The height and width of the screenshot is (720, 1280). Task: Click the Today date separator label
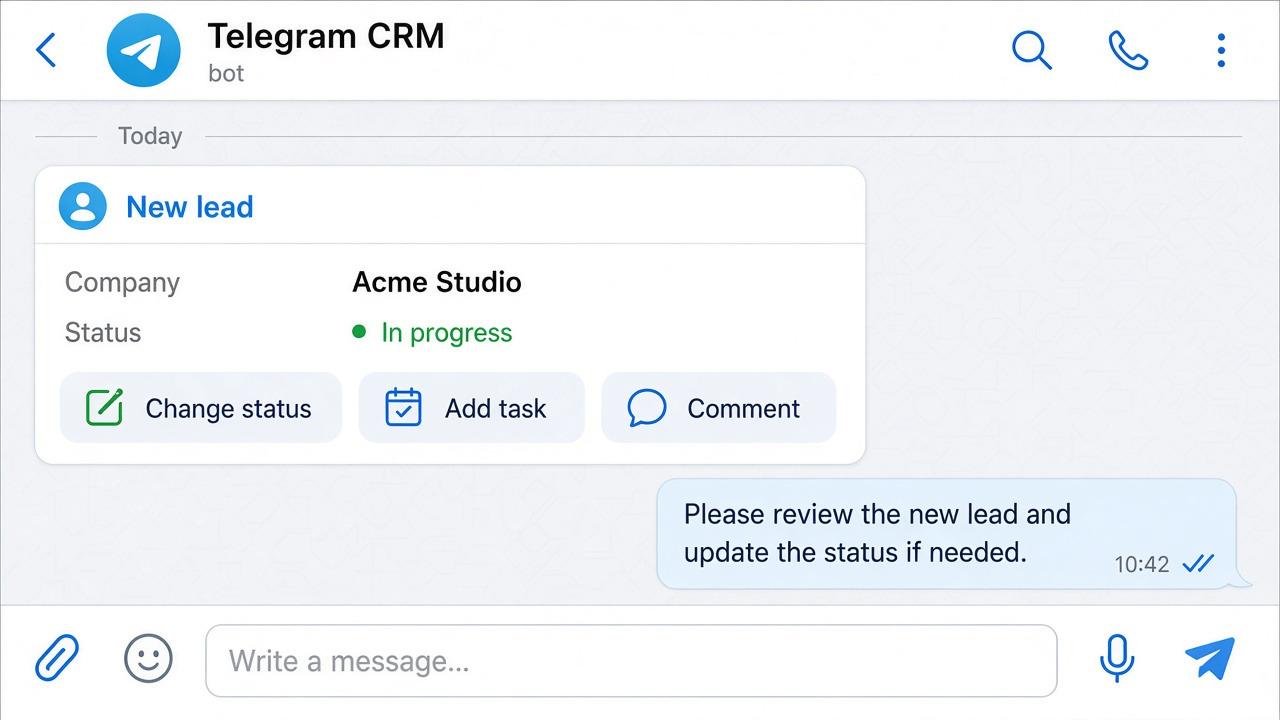150,136
